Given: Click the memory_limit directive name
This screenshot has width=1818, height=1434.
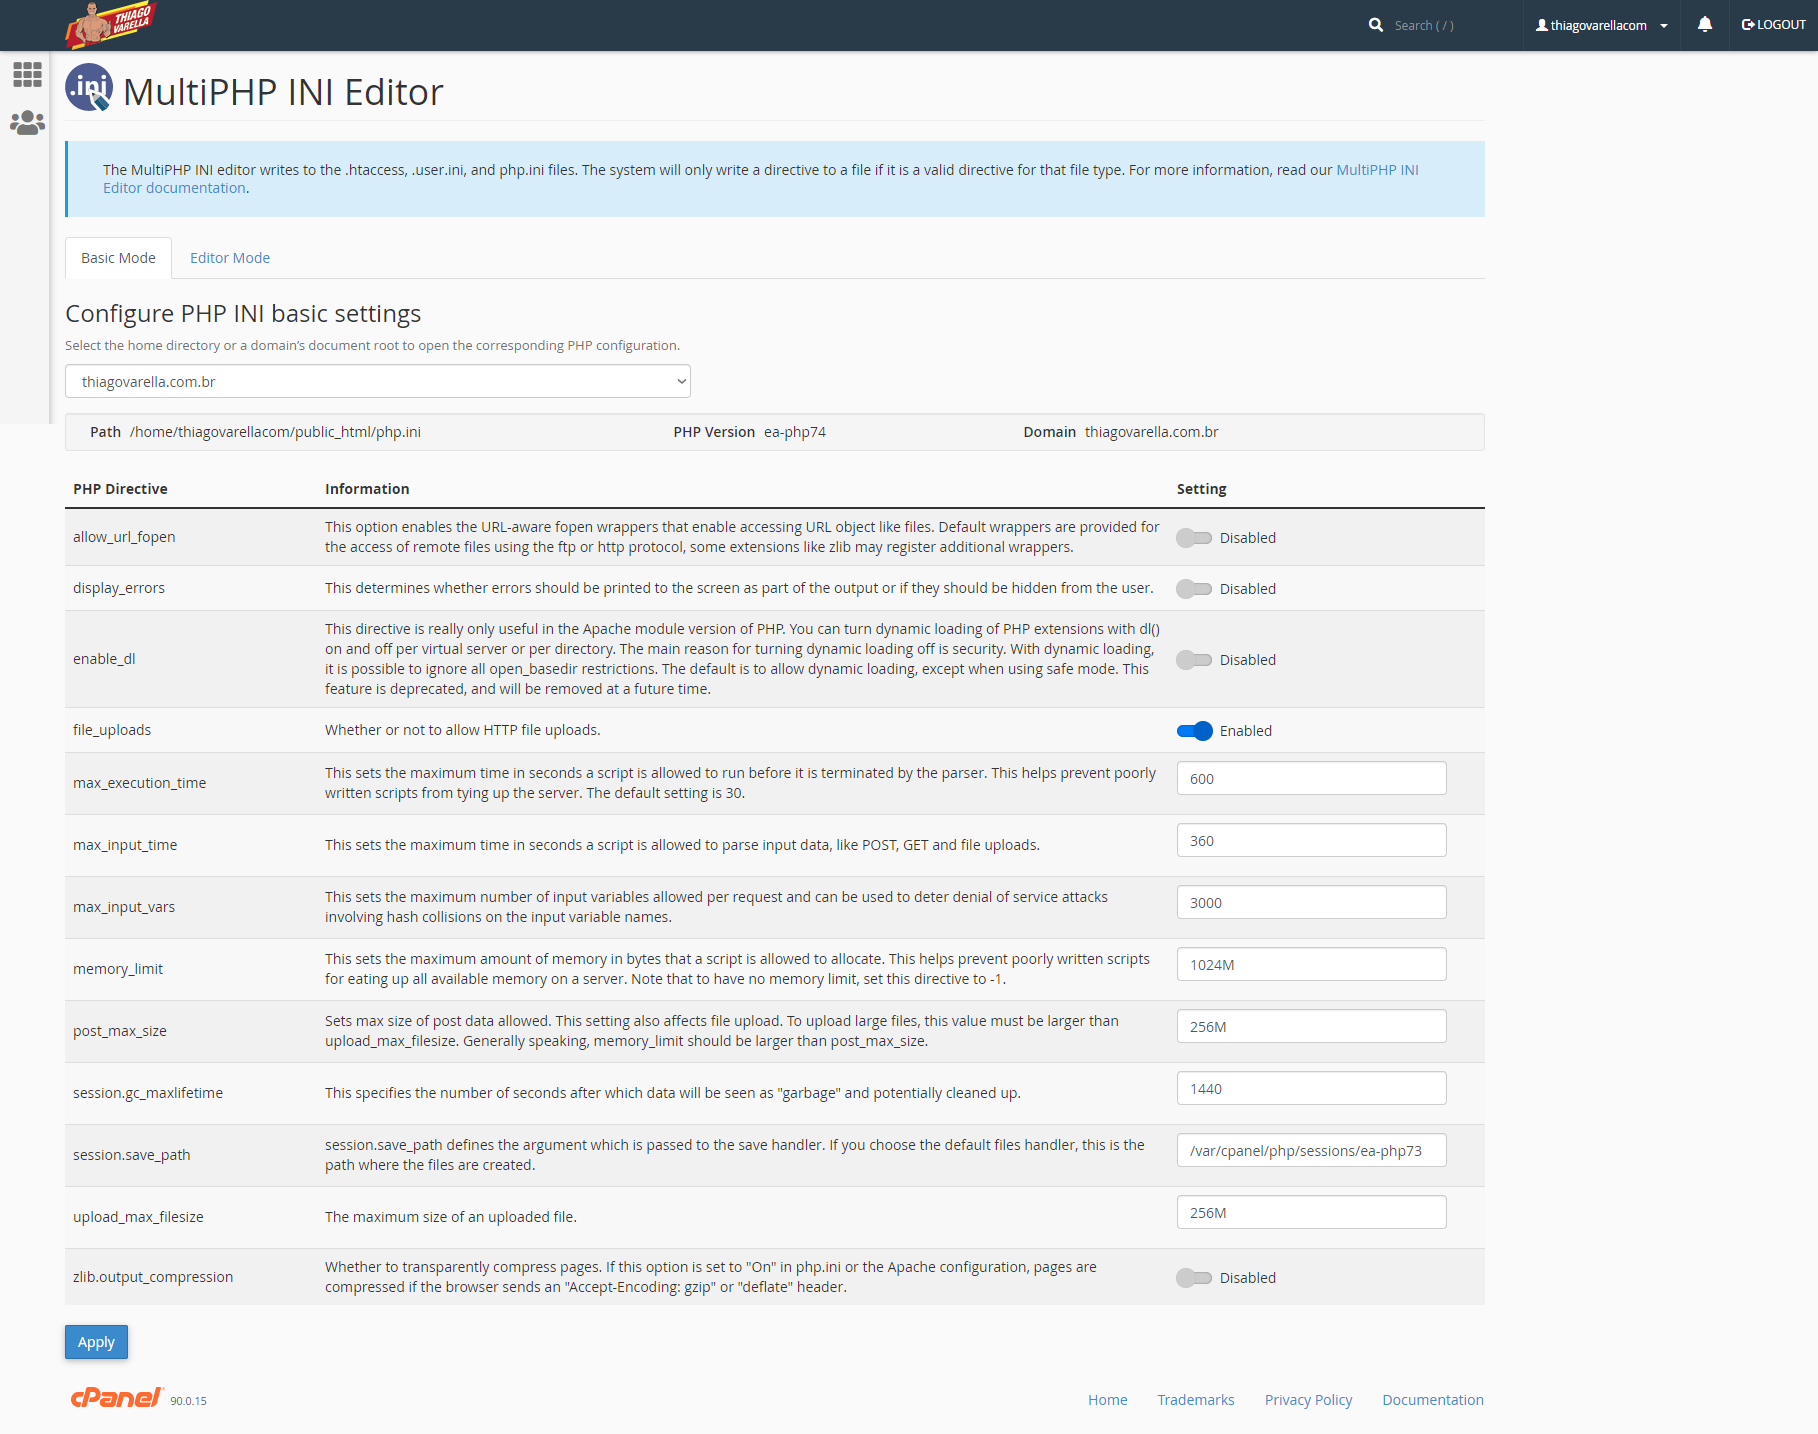Looking at the screenshot, I should point(118,969).
